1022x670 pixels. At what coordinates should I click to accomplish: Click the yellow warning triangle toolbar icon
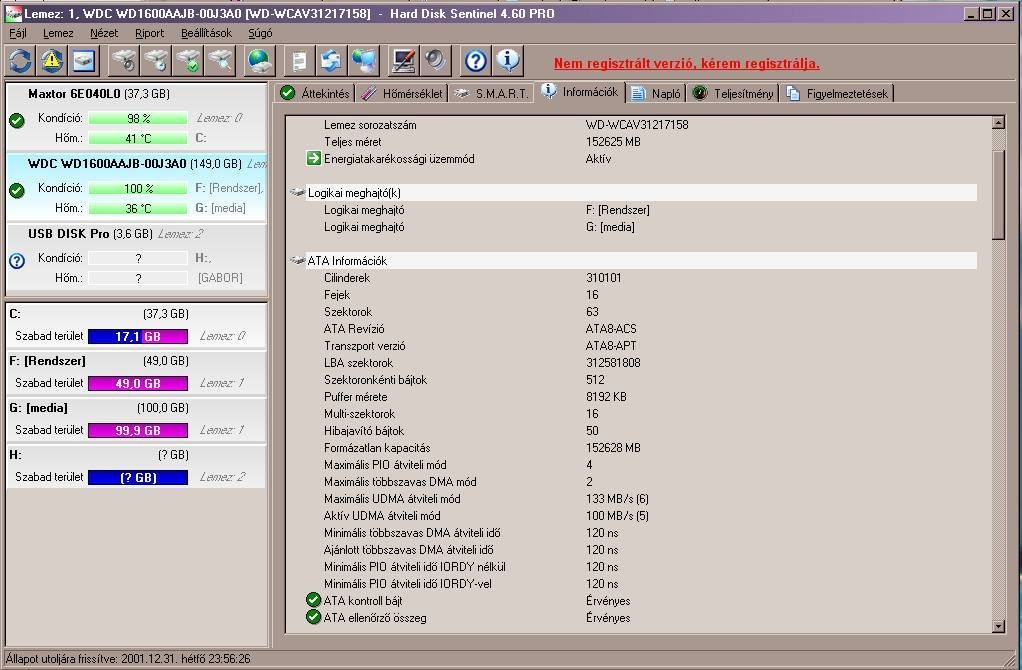point(52,61)
